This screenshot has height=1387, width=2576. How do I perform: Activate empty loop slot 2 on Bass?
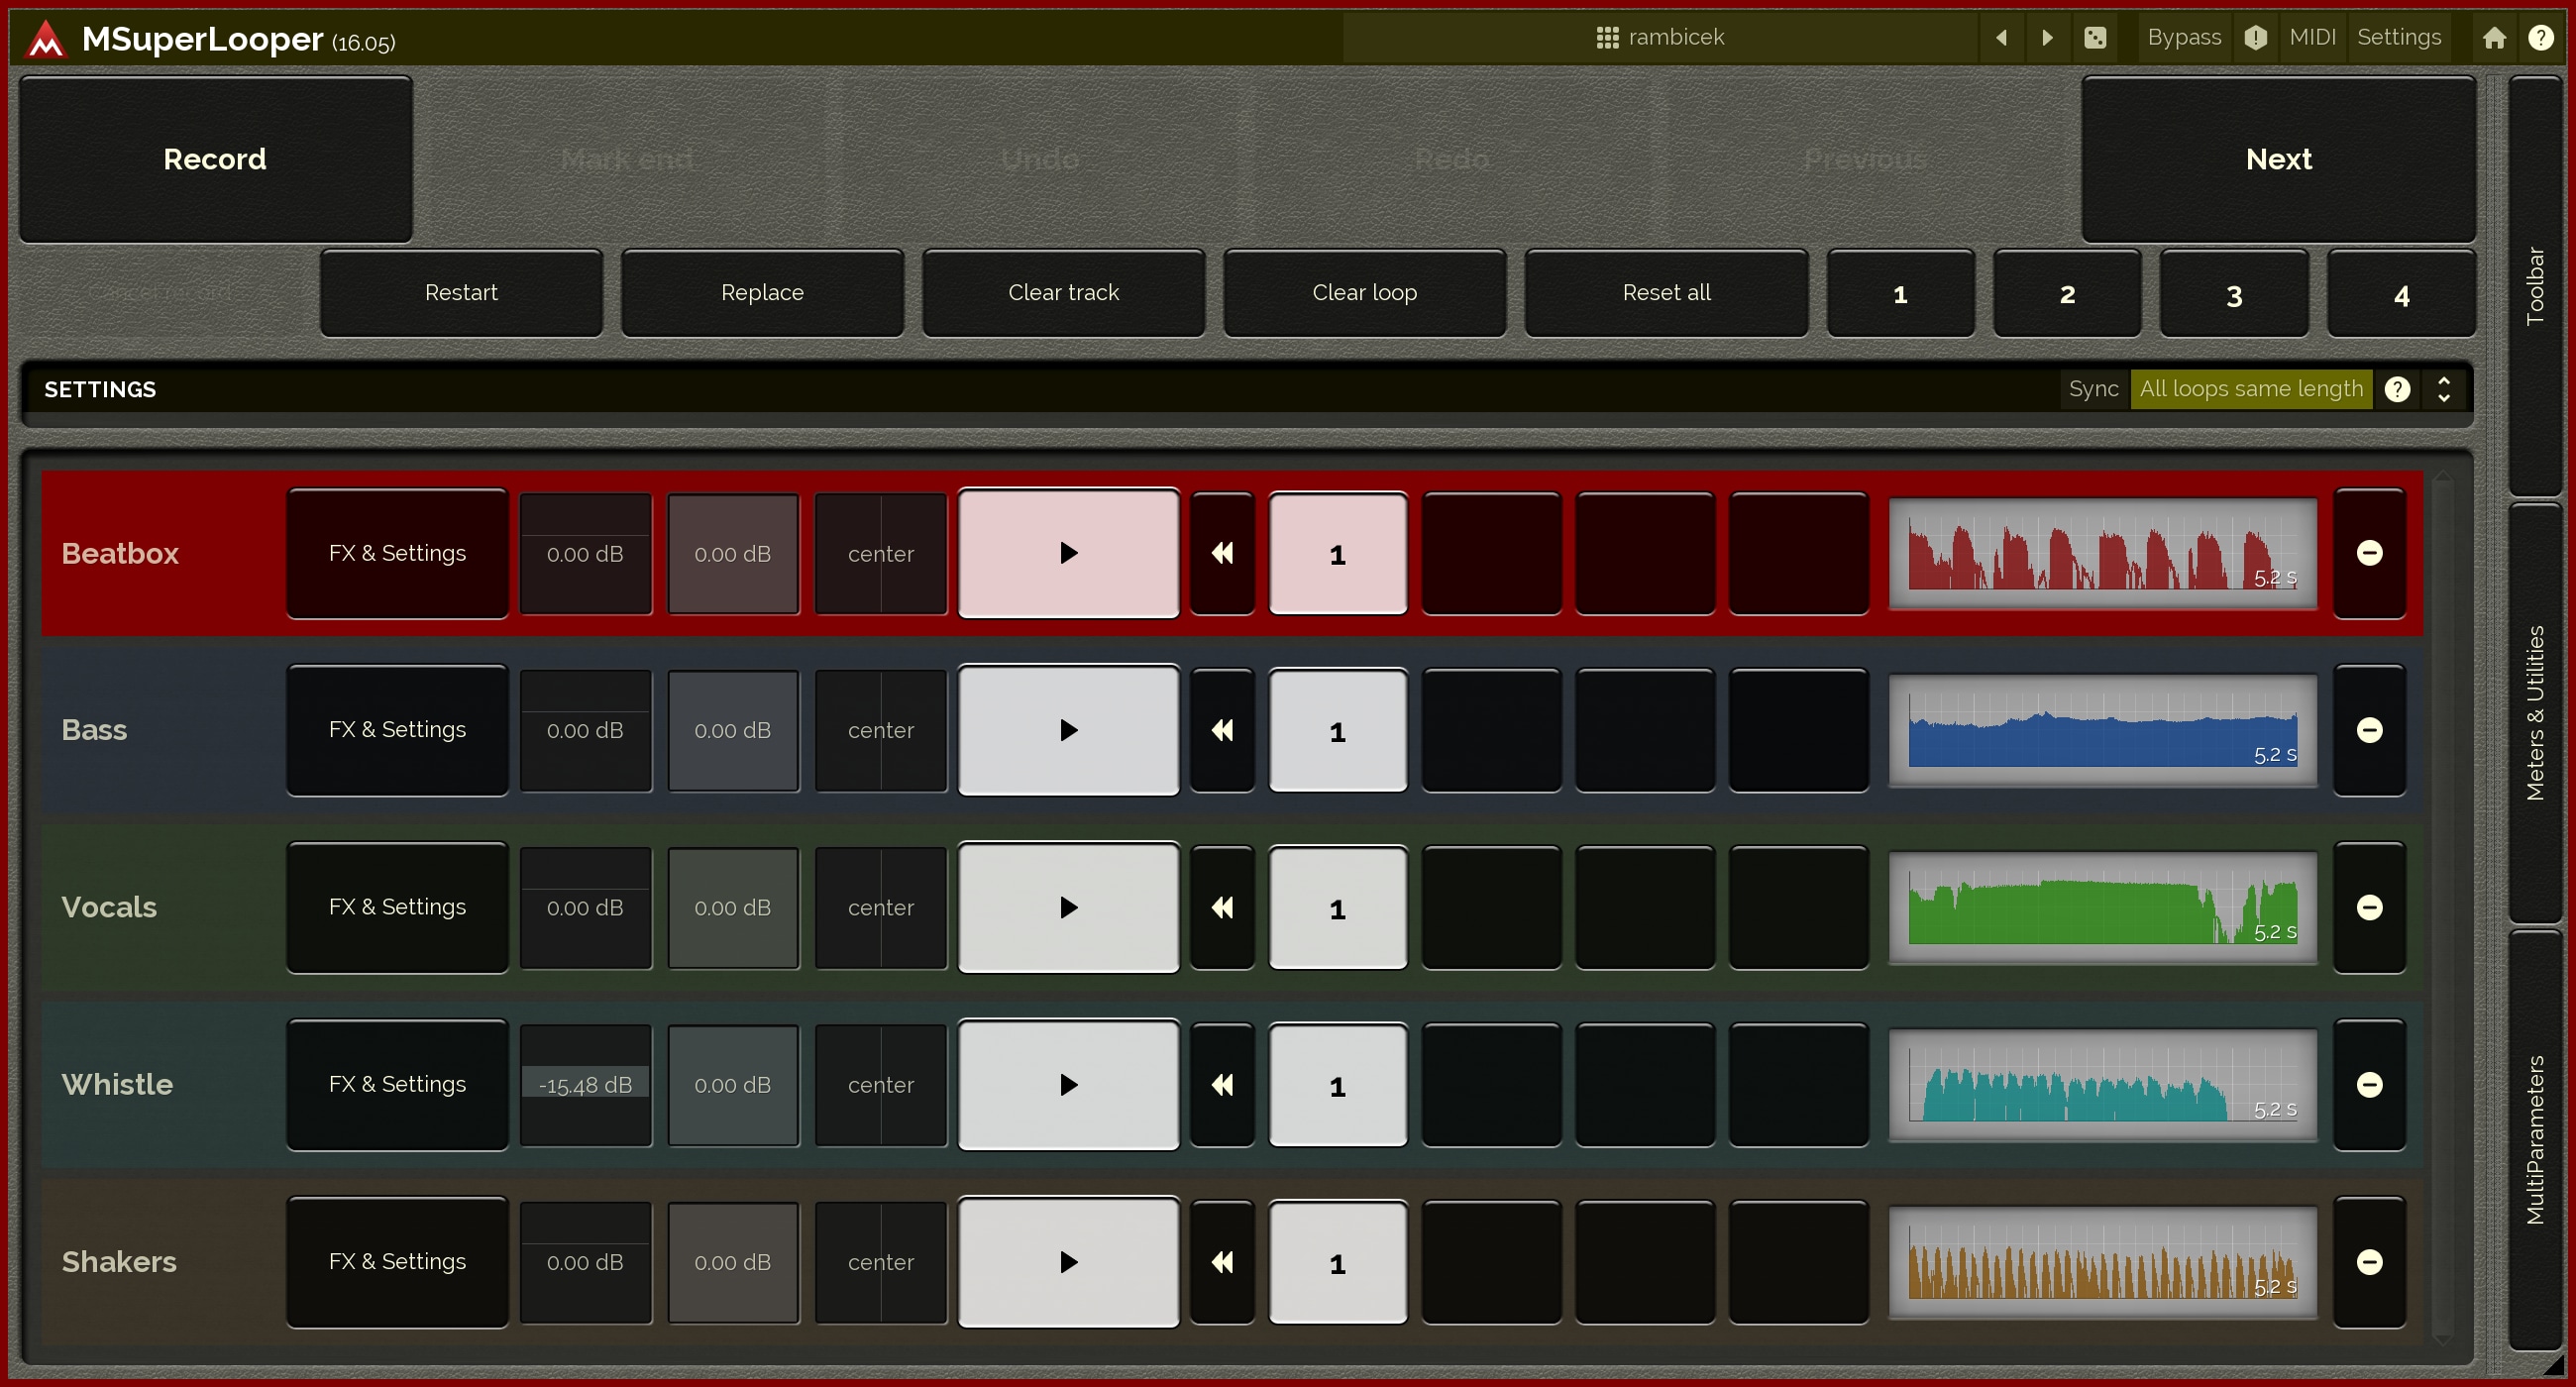1491,730
